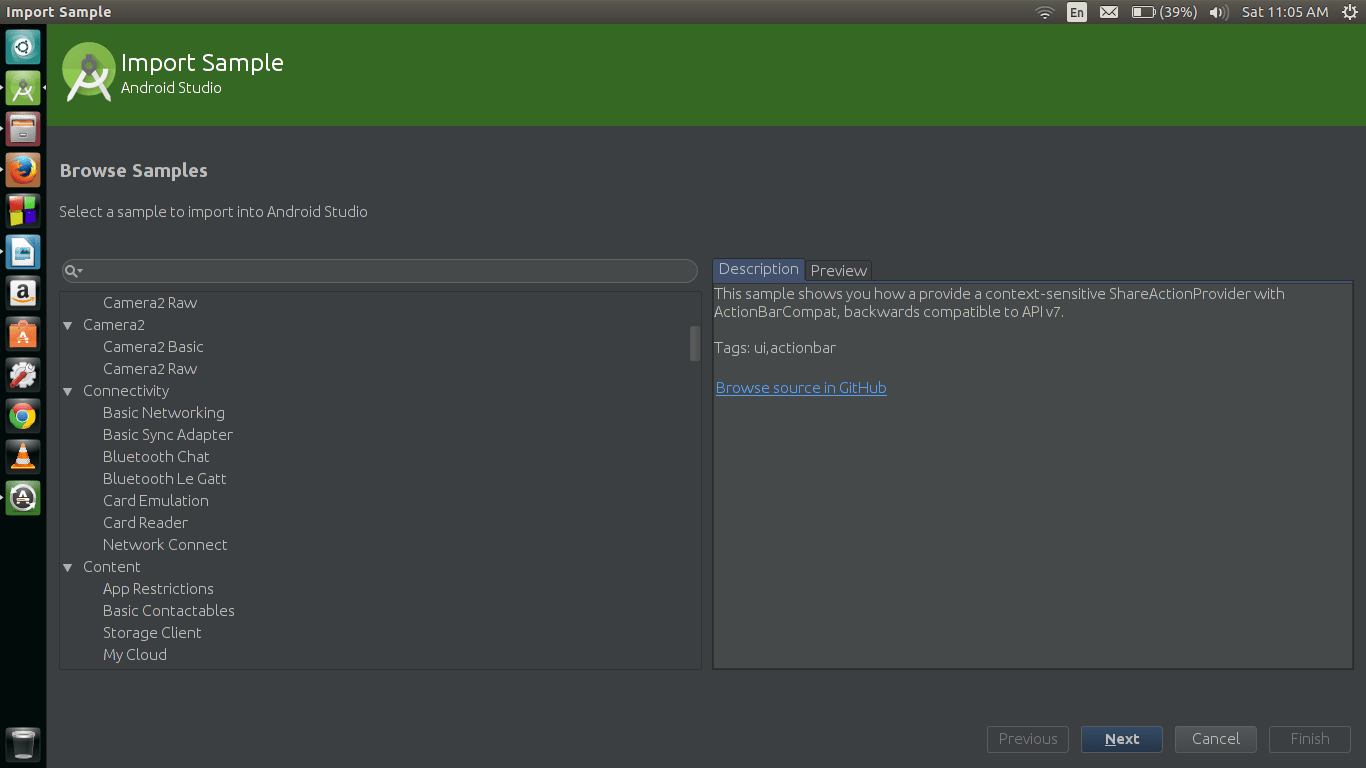Click the Next button
Screen dimensions: 1366x768
[1122, 739]
